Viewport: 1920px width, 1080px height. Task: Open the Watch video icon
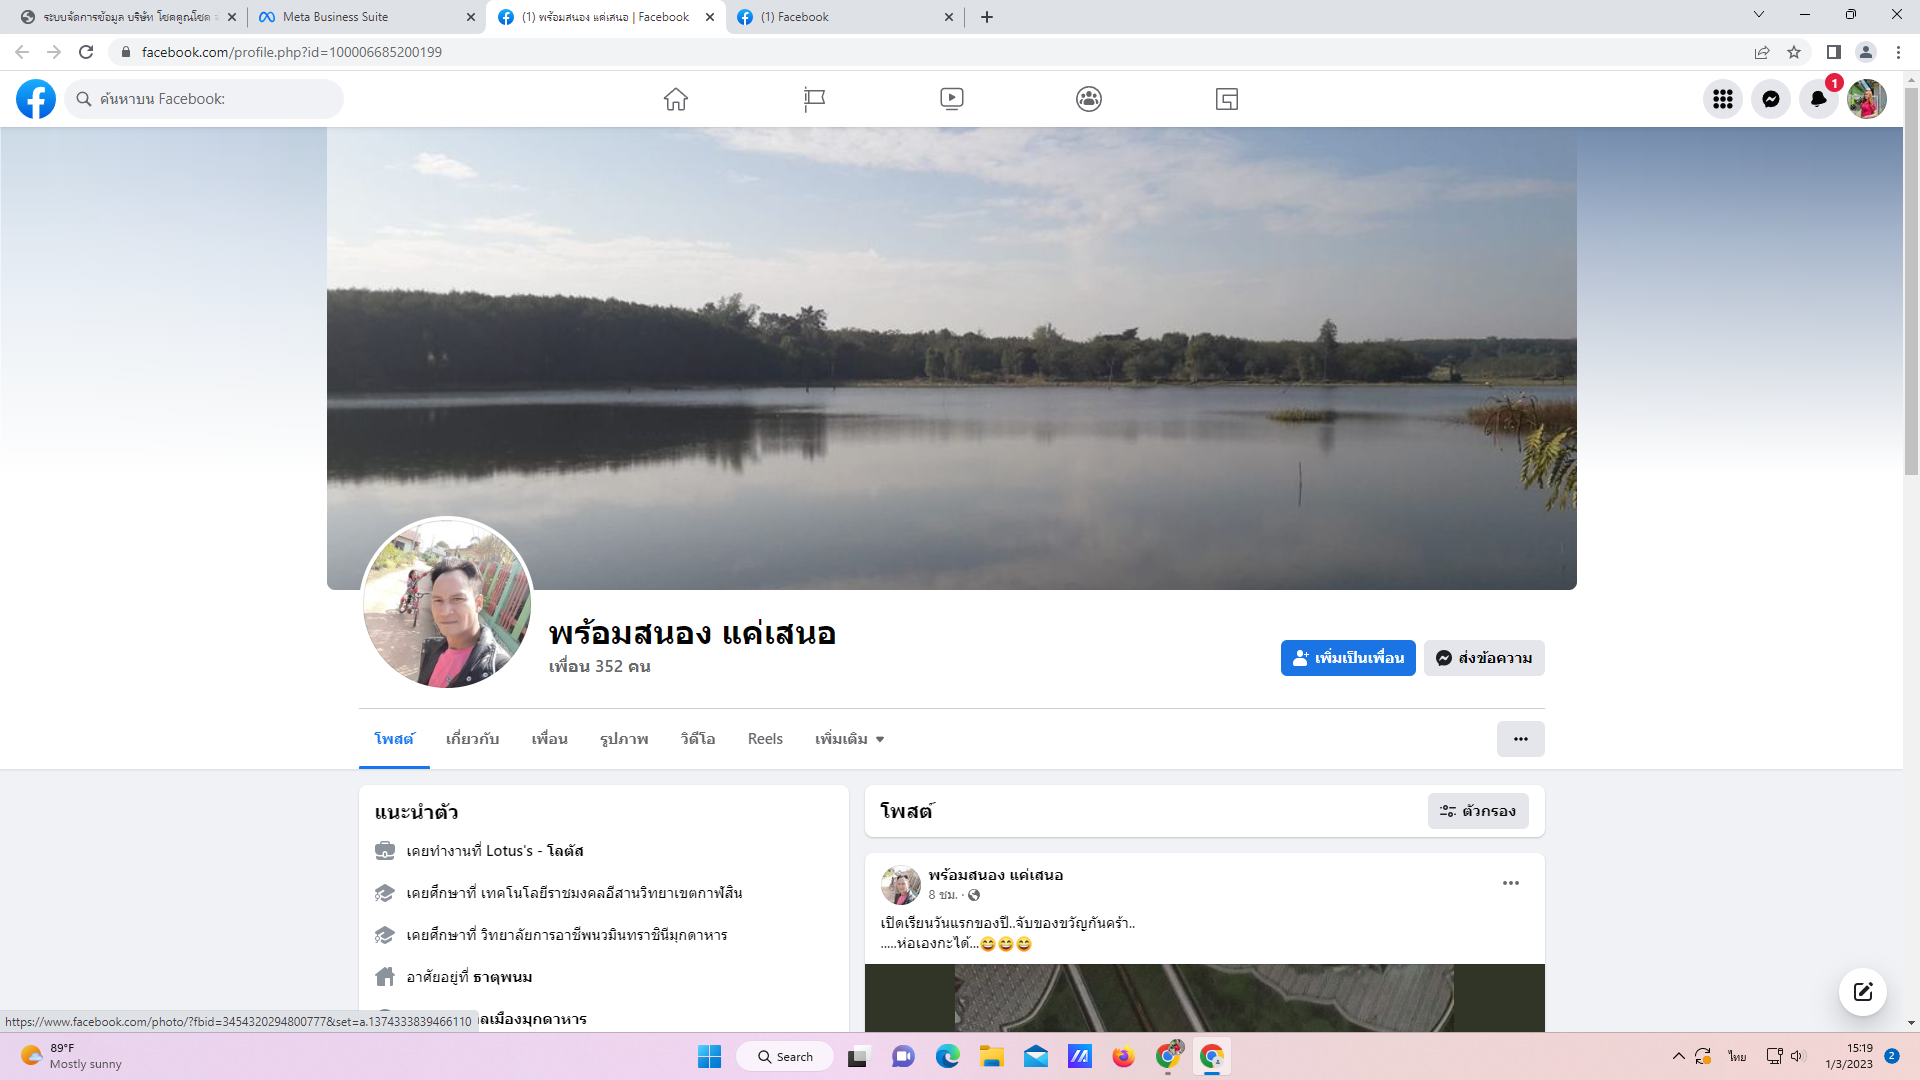click(951, 99)
